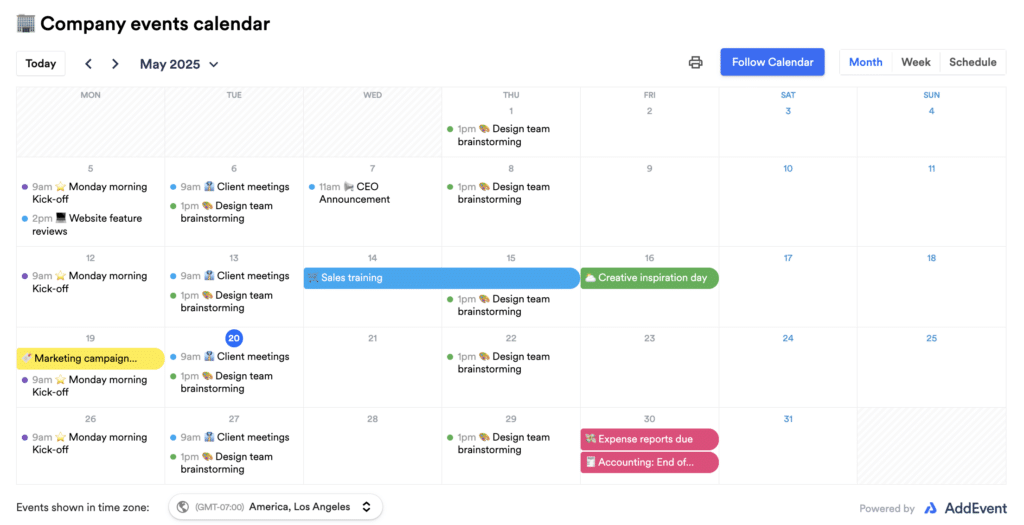This screenshot has width=1024, height=525.
Task: Click the Follow Calendar button
Action: tap(772, 62)
